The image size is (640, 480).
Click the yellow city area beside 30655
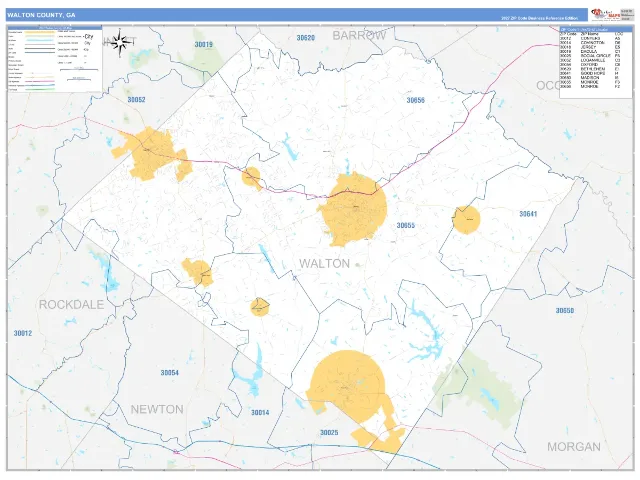click(353, 209)
